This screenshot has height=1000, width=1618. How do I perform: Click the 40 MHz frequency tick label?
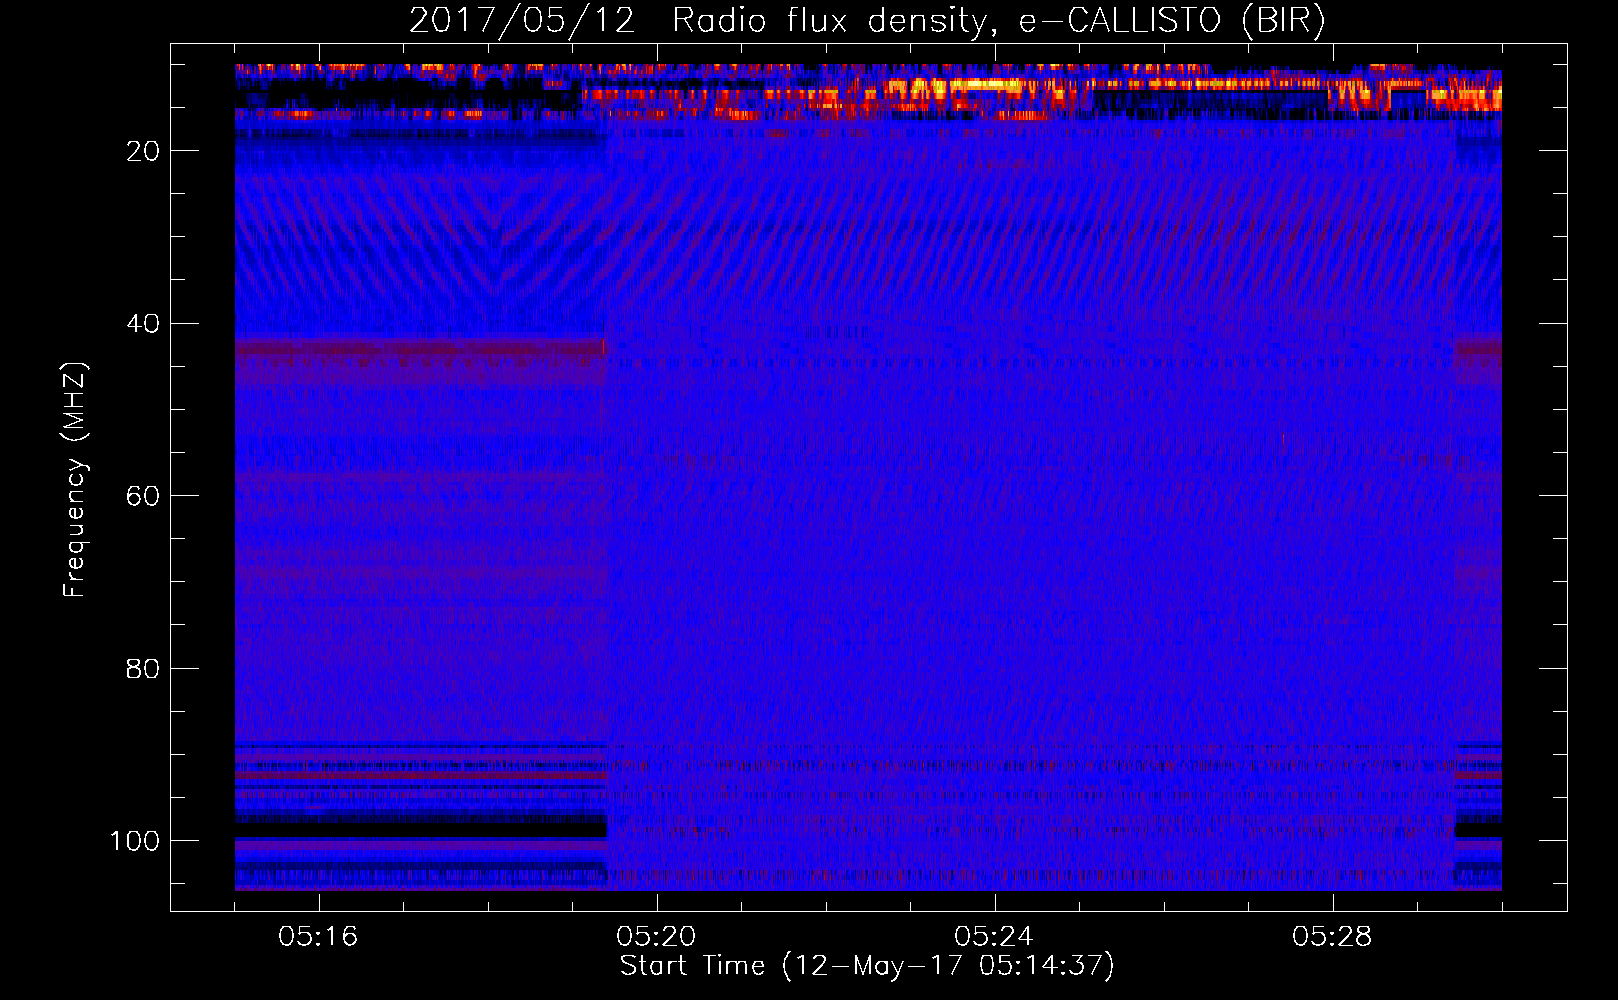143,324
